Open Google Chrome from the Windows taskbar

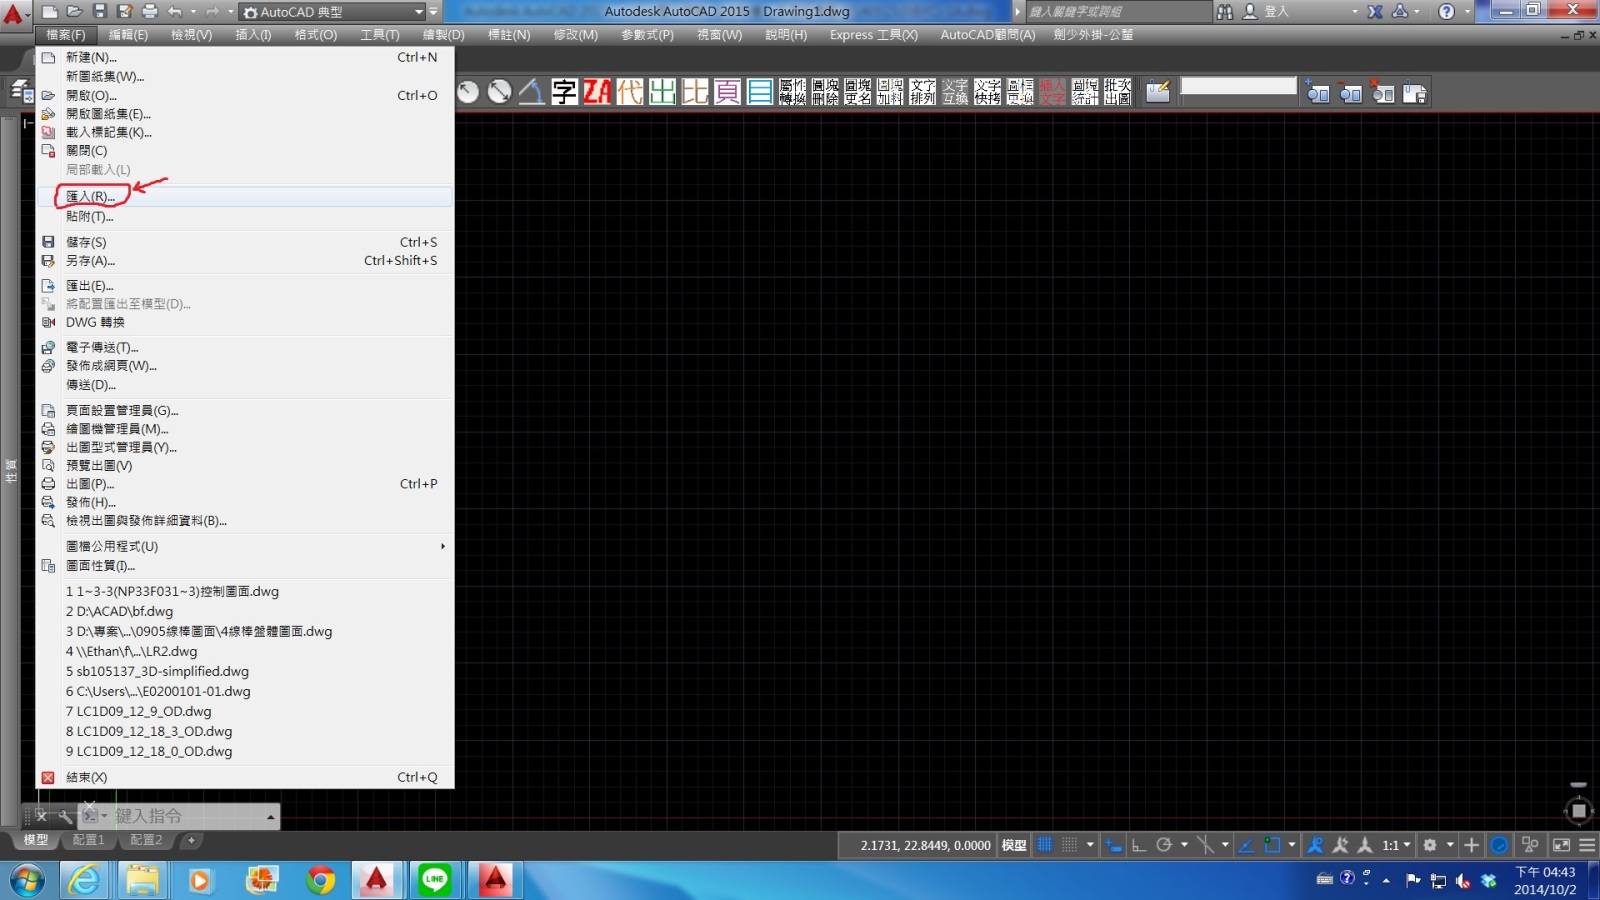coord(320,880)
